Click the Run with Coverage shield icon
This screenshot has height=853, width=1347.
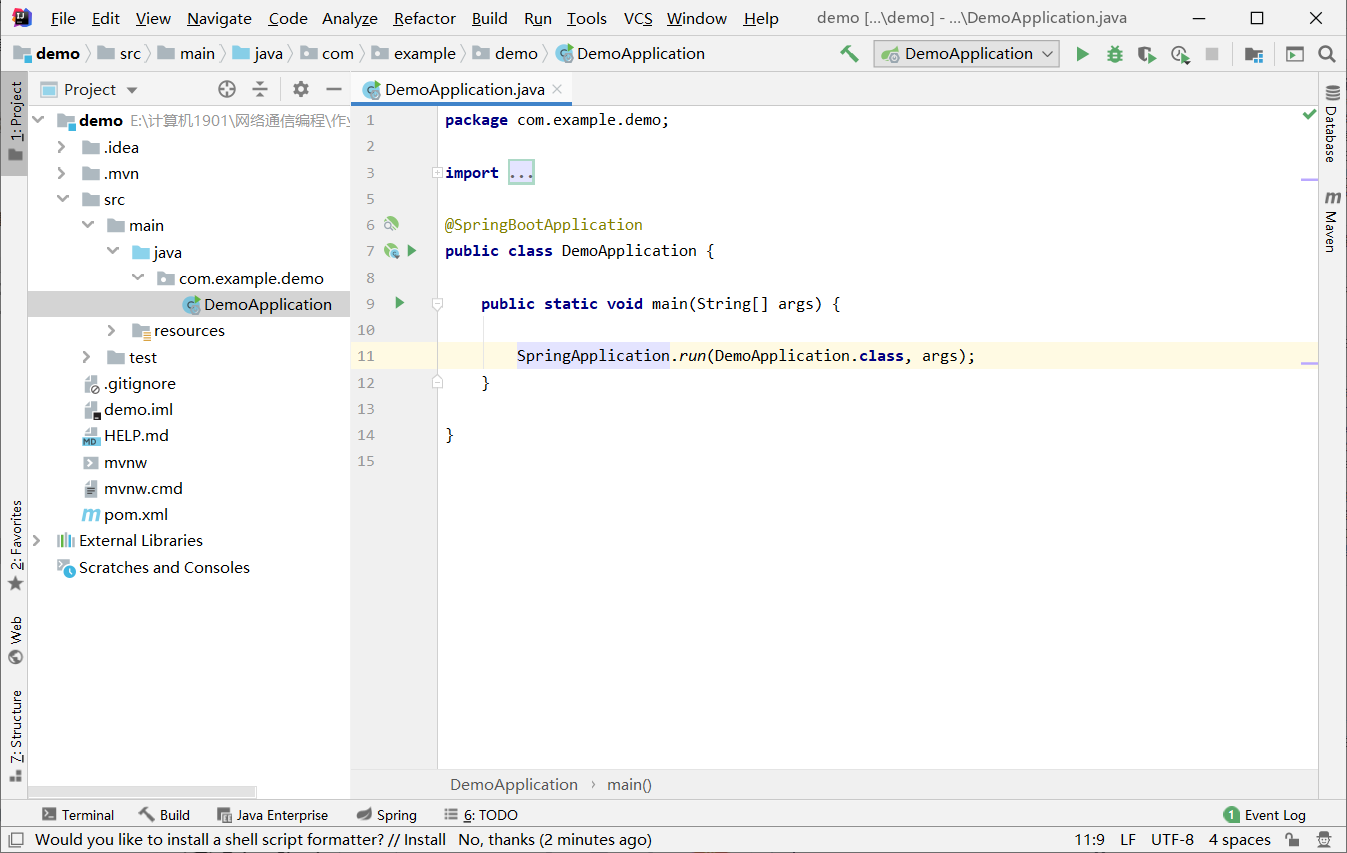(x=1147, y=54)
